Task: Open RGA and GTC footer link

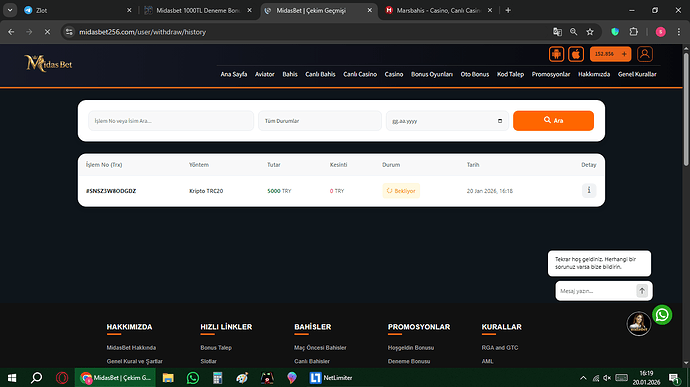Action: (x=499, y=348)
